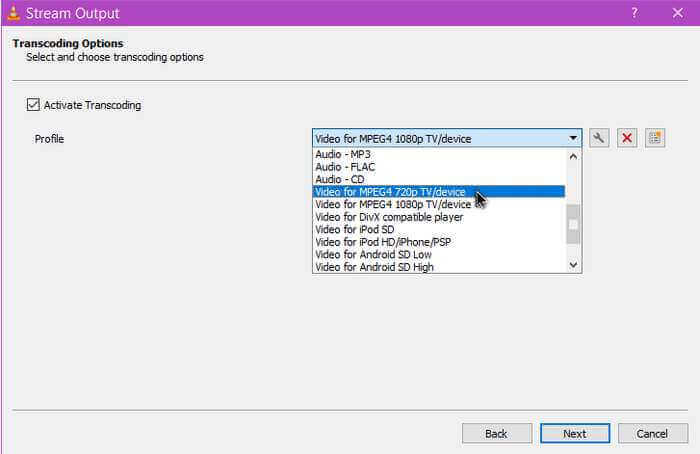This screenshot has height=454, width=700.
Task: Click the profile list scrollbar thumb
Action: (x=573, y=225)
